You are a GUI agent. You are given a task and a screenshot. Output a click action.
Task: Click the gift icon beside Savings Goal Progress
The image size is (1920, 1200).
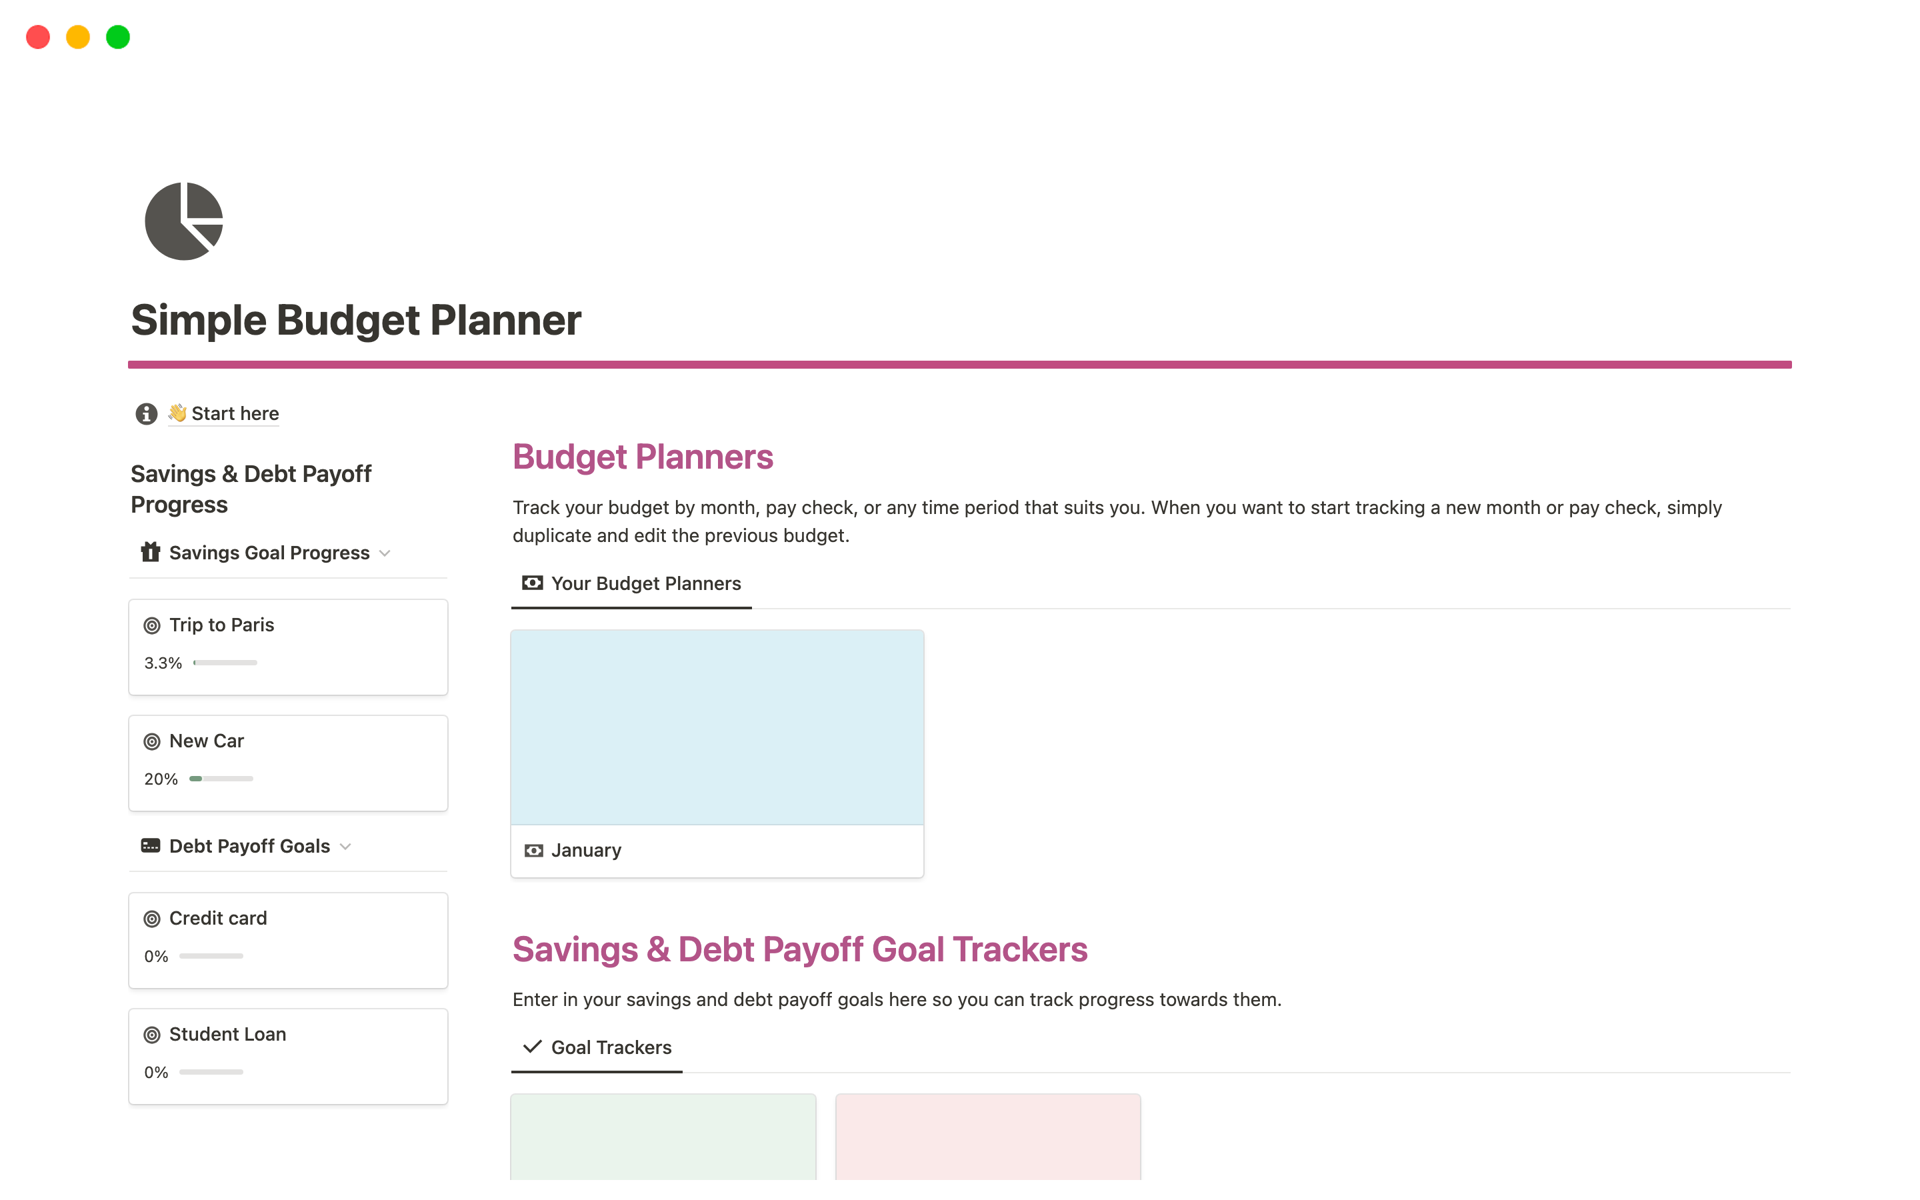[150, 552]
